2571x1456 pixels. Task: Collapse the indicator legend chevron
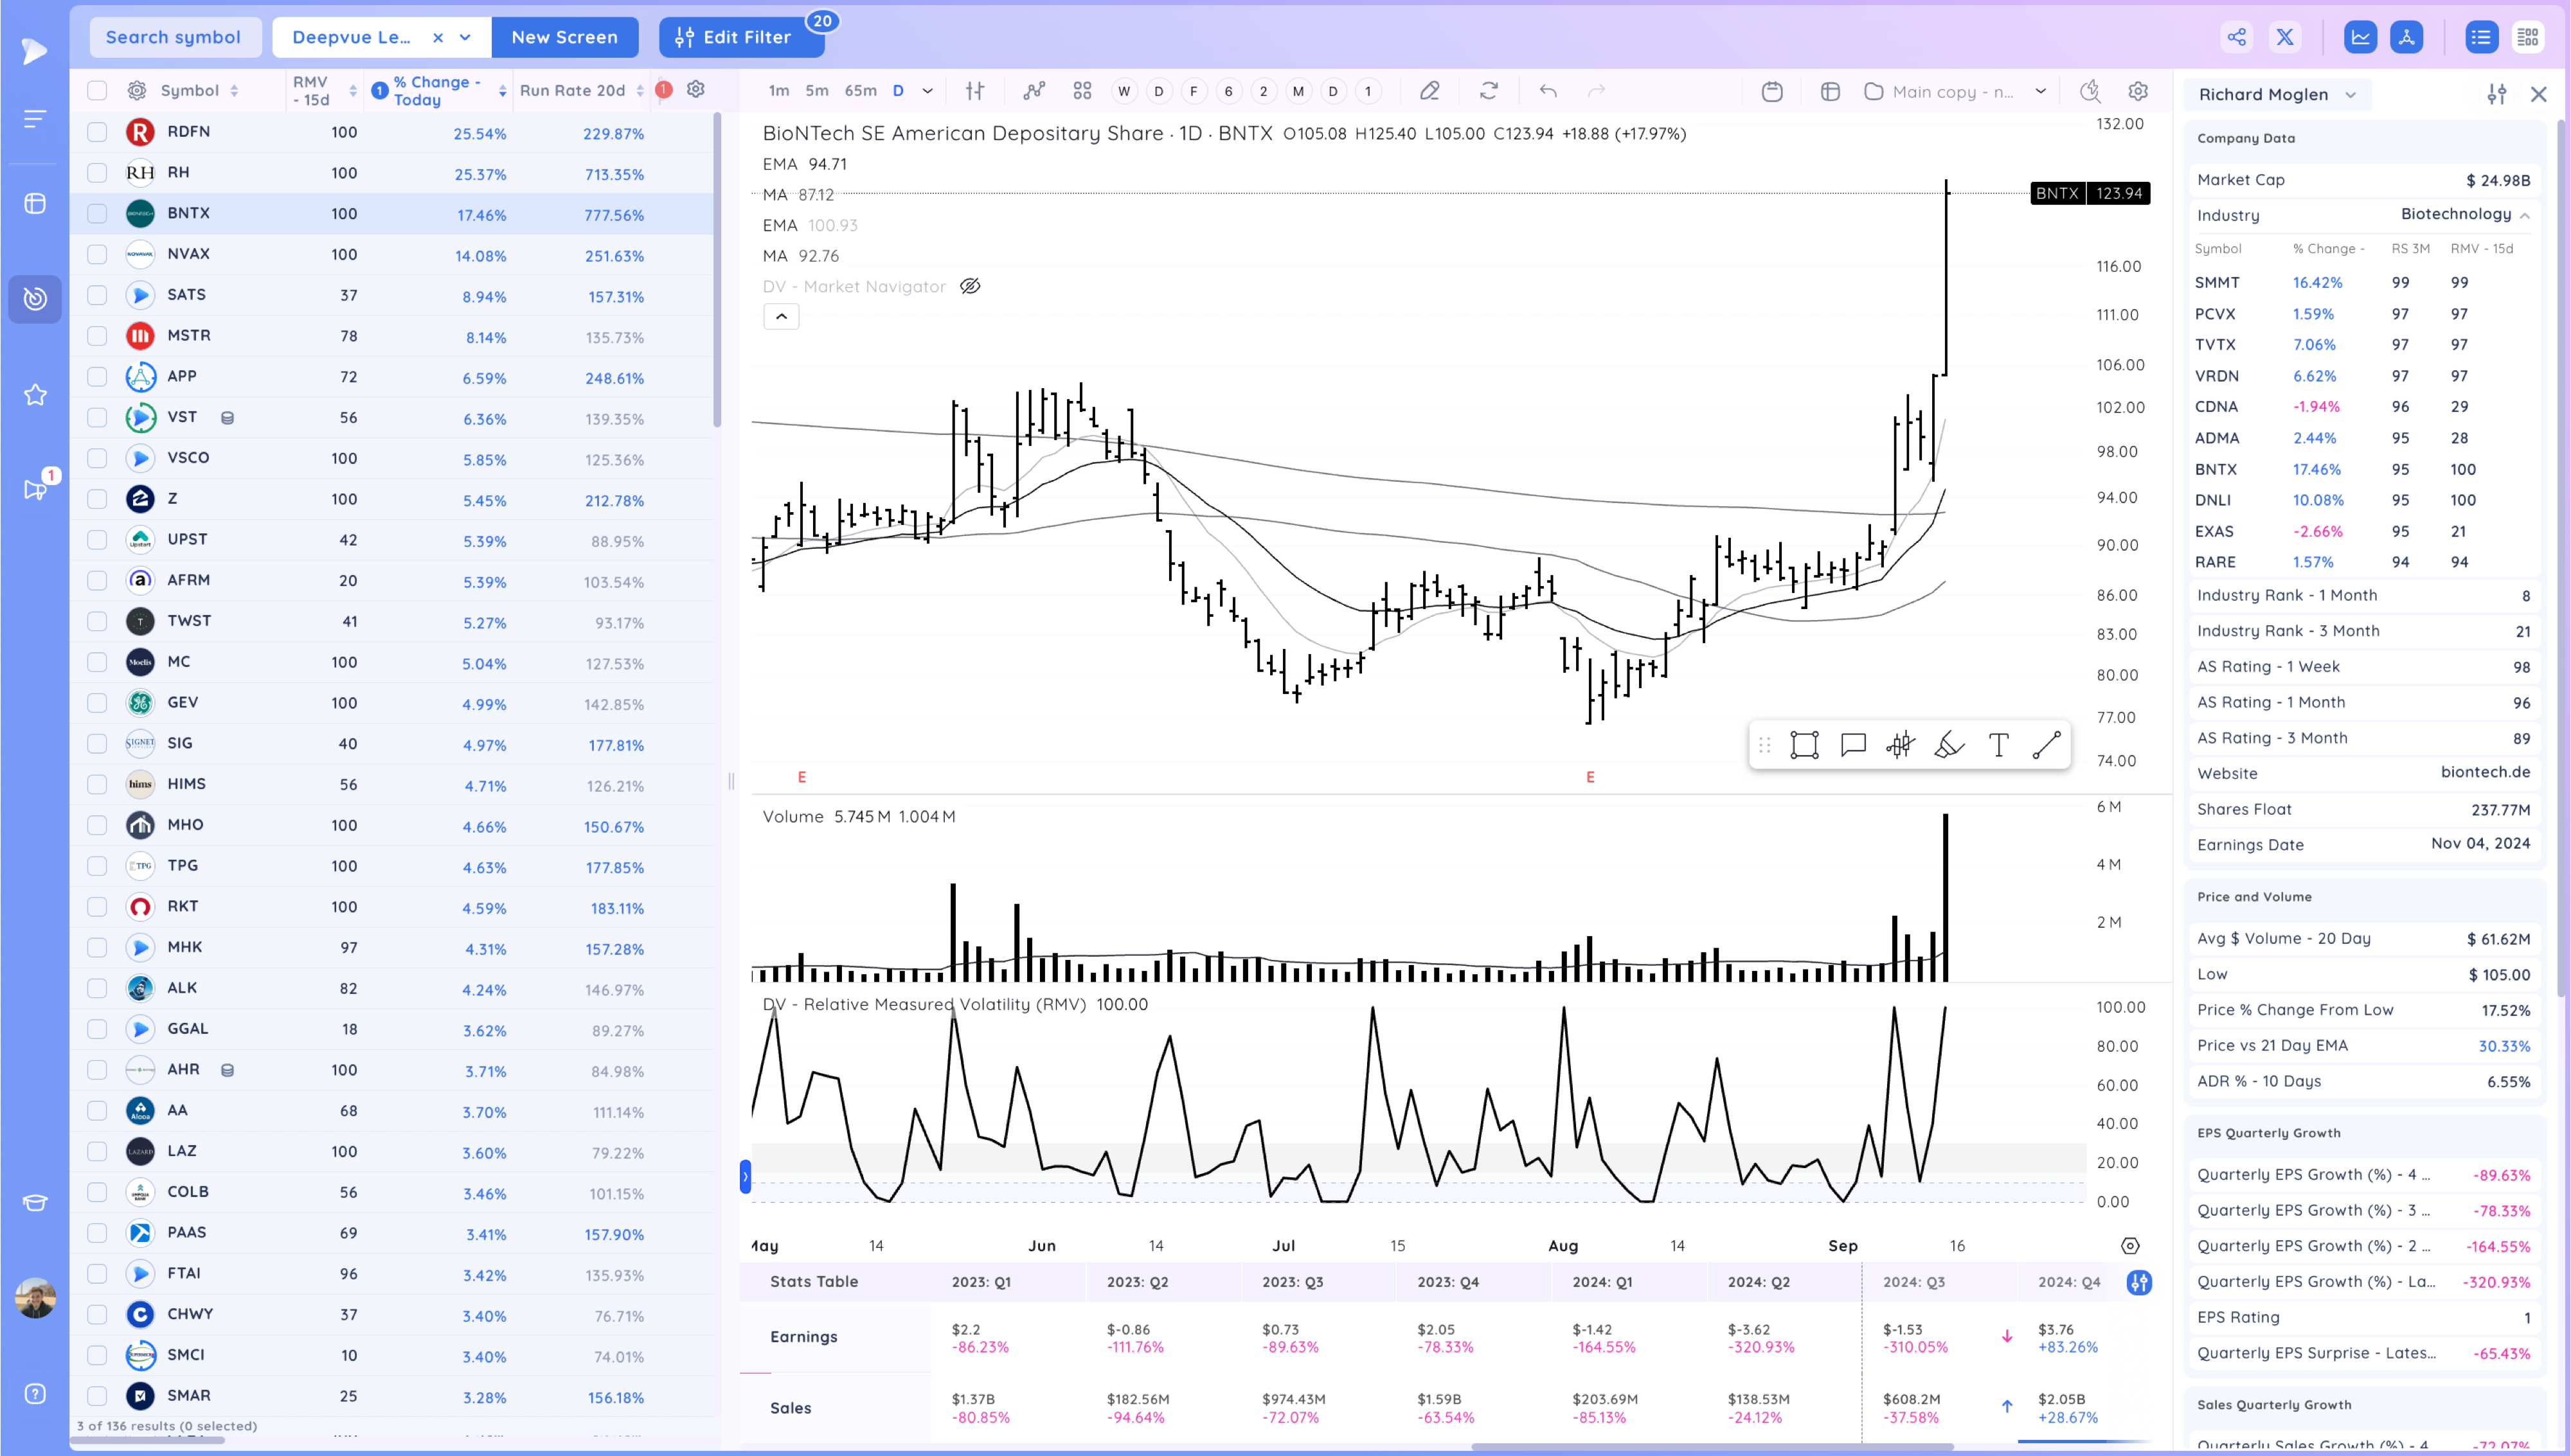(x=781, y=317)
